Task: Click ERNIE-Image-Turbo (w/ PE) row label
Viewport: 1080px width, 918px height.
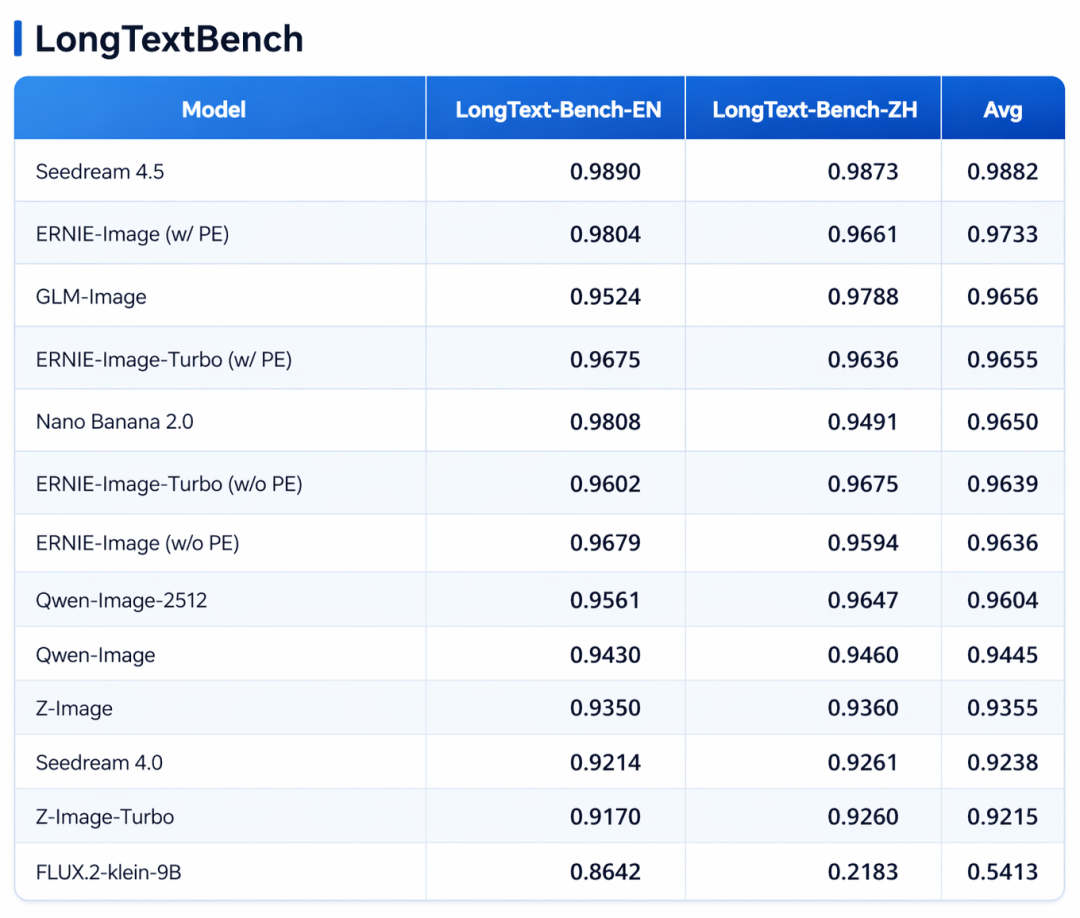Action: tap(164, 359)
